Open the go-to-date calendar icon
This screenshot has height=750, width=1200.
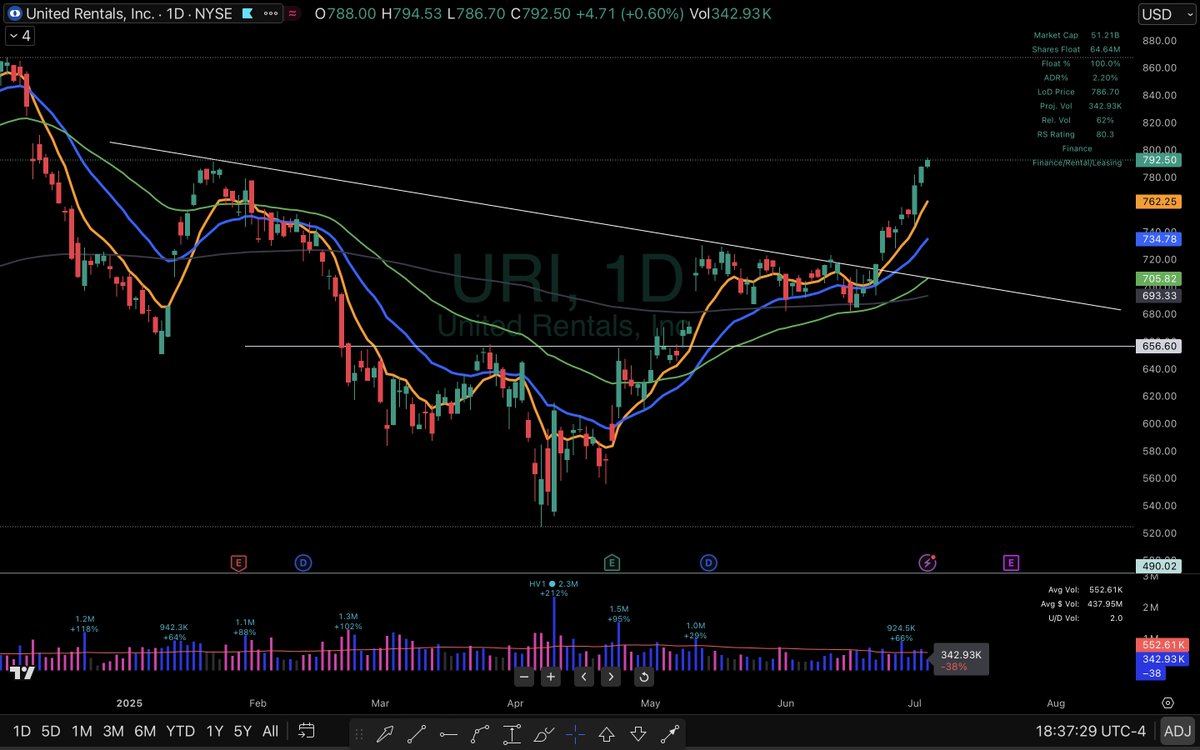[307, 731]
